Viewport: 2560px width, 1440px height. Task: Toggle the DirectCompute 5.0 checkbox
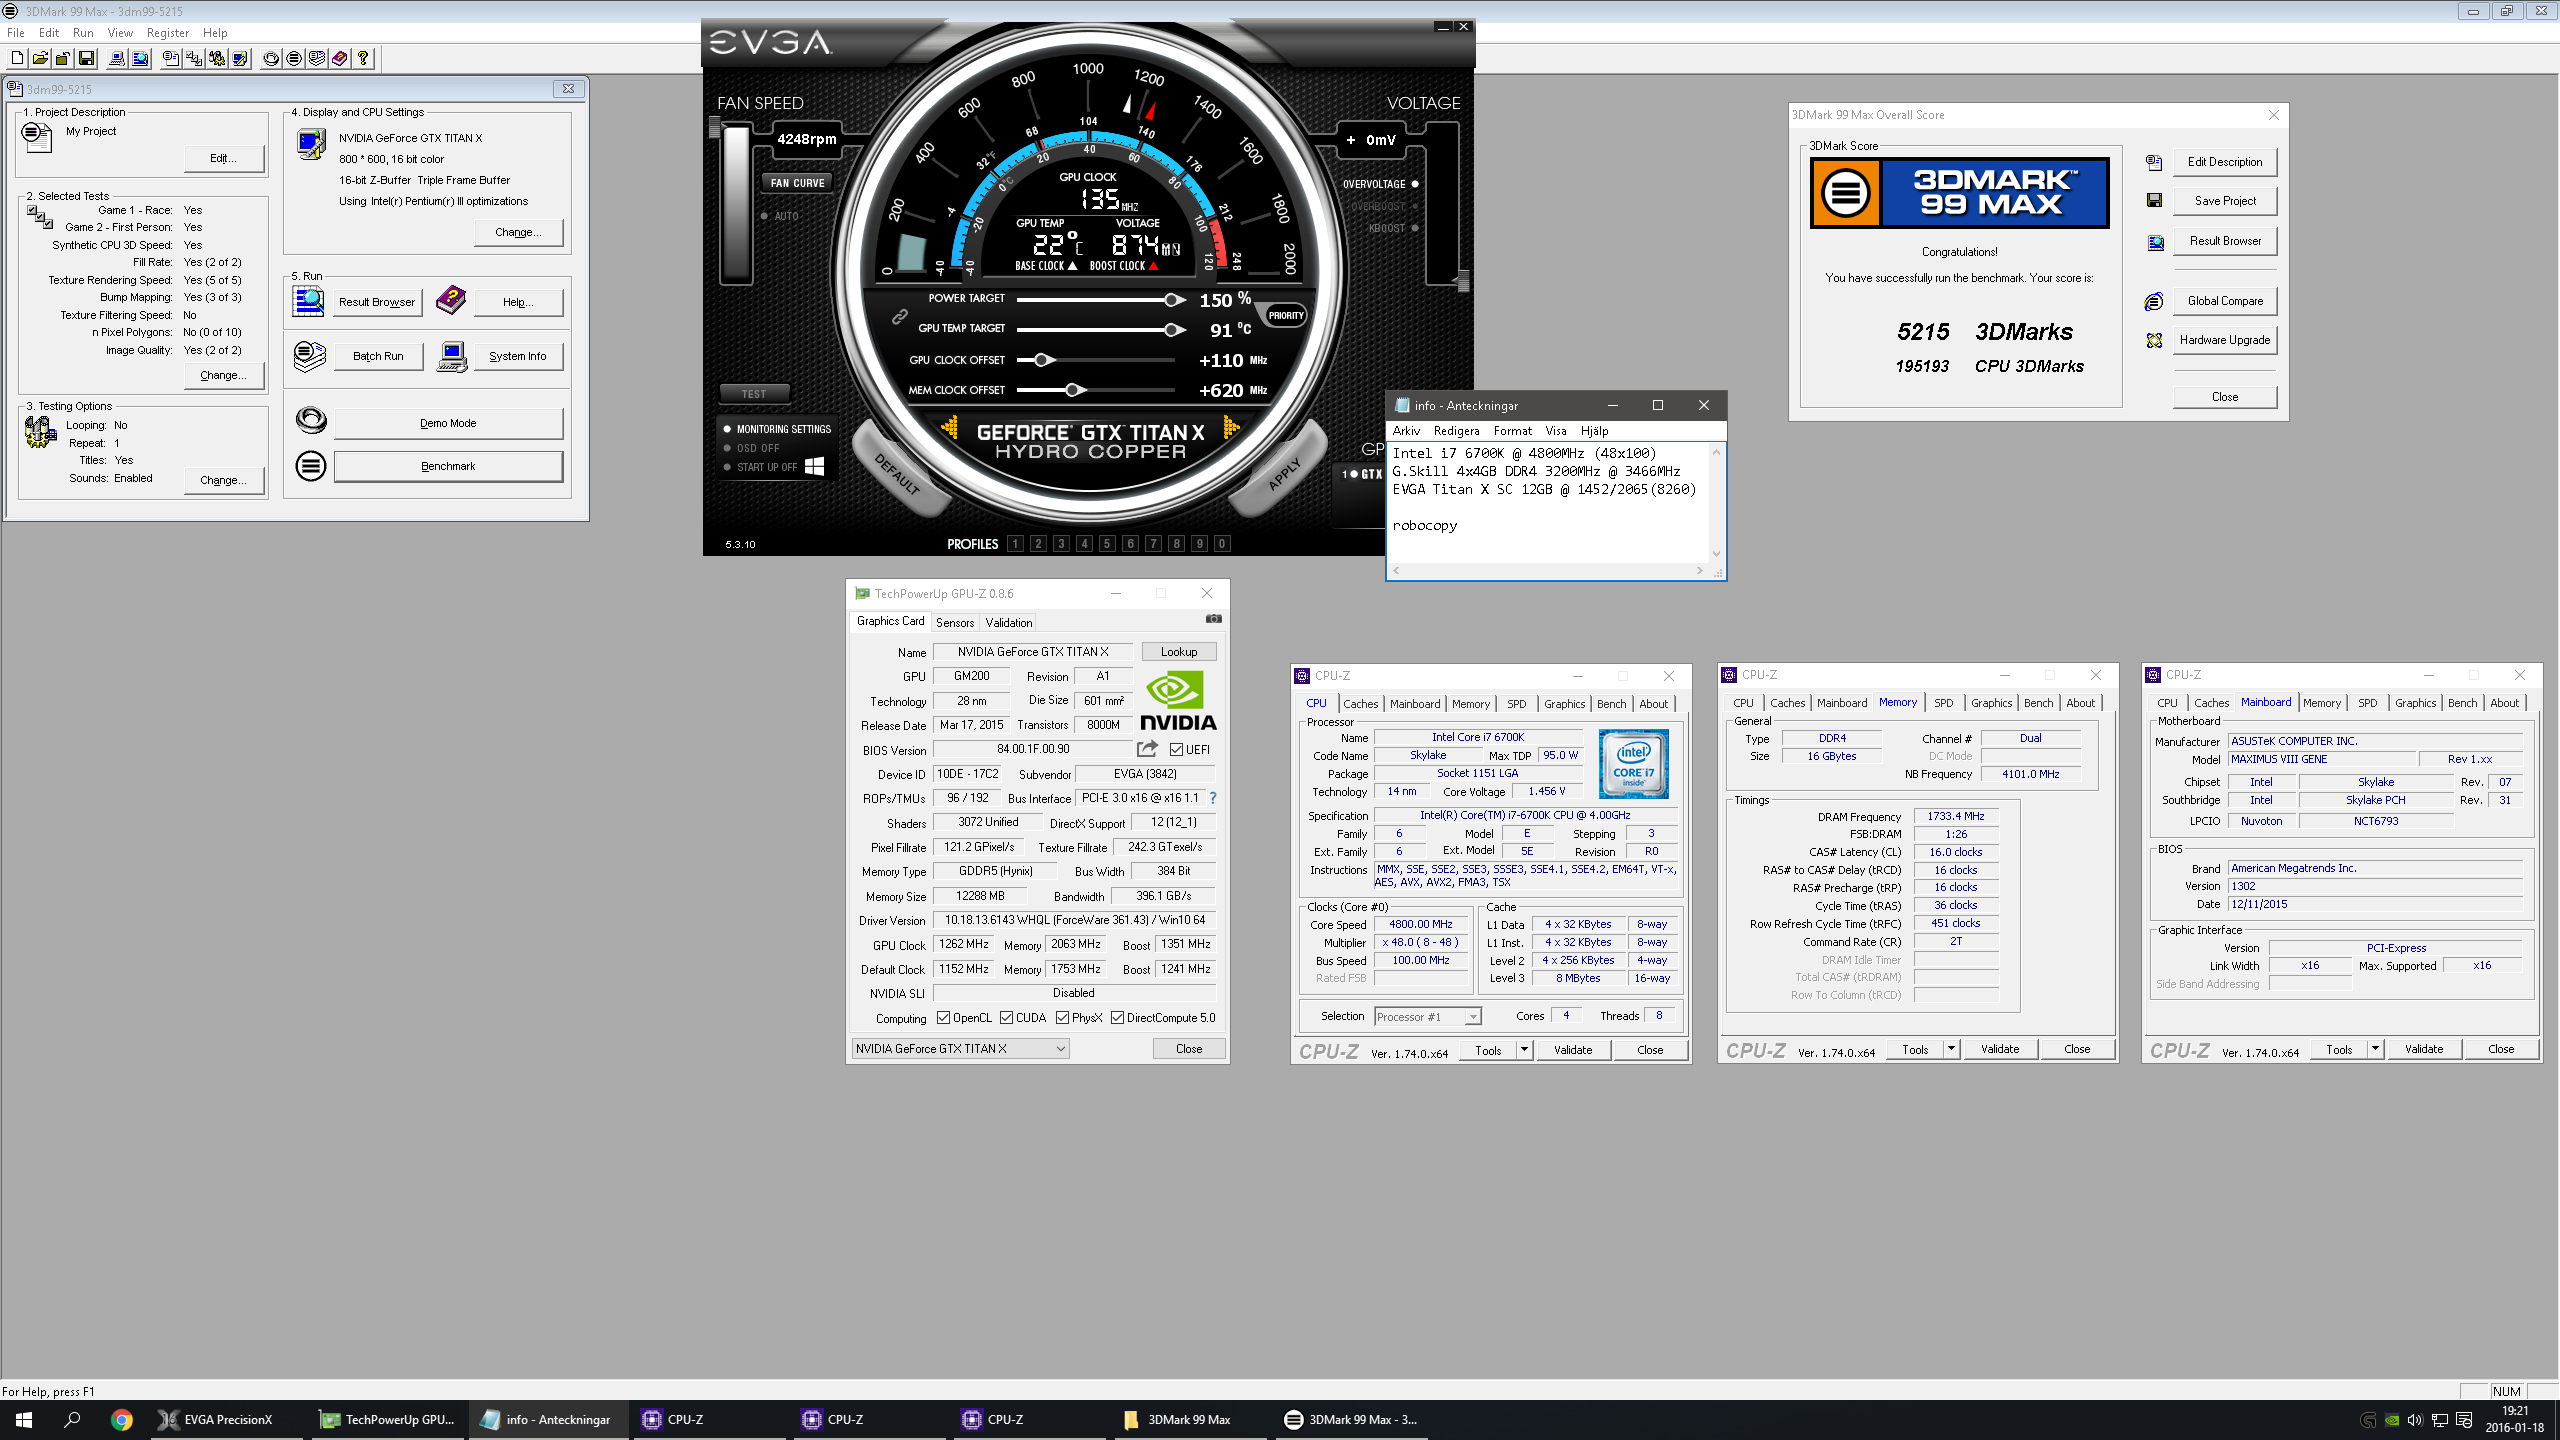point(1117,1018)
